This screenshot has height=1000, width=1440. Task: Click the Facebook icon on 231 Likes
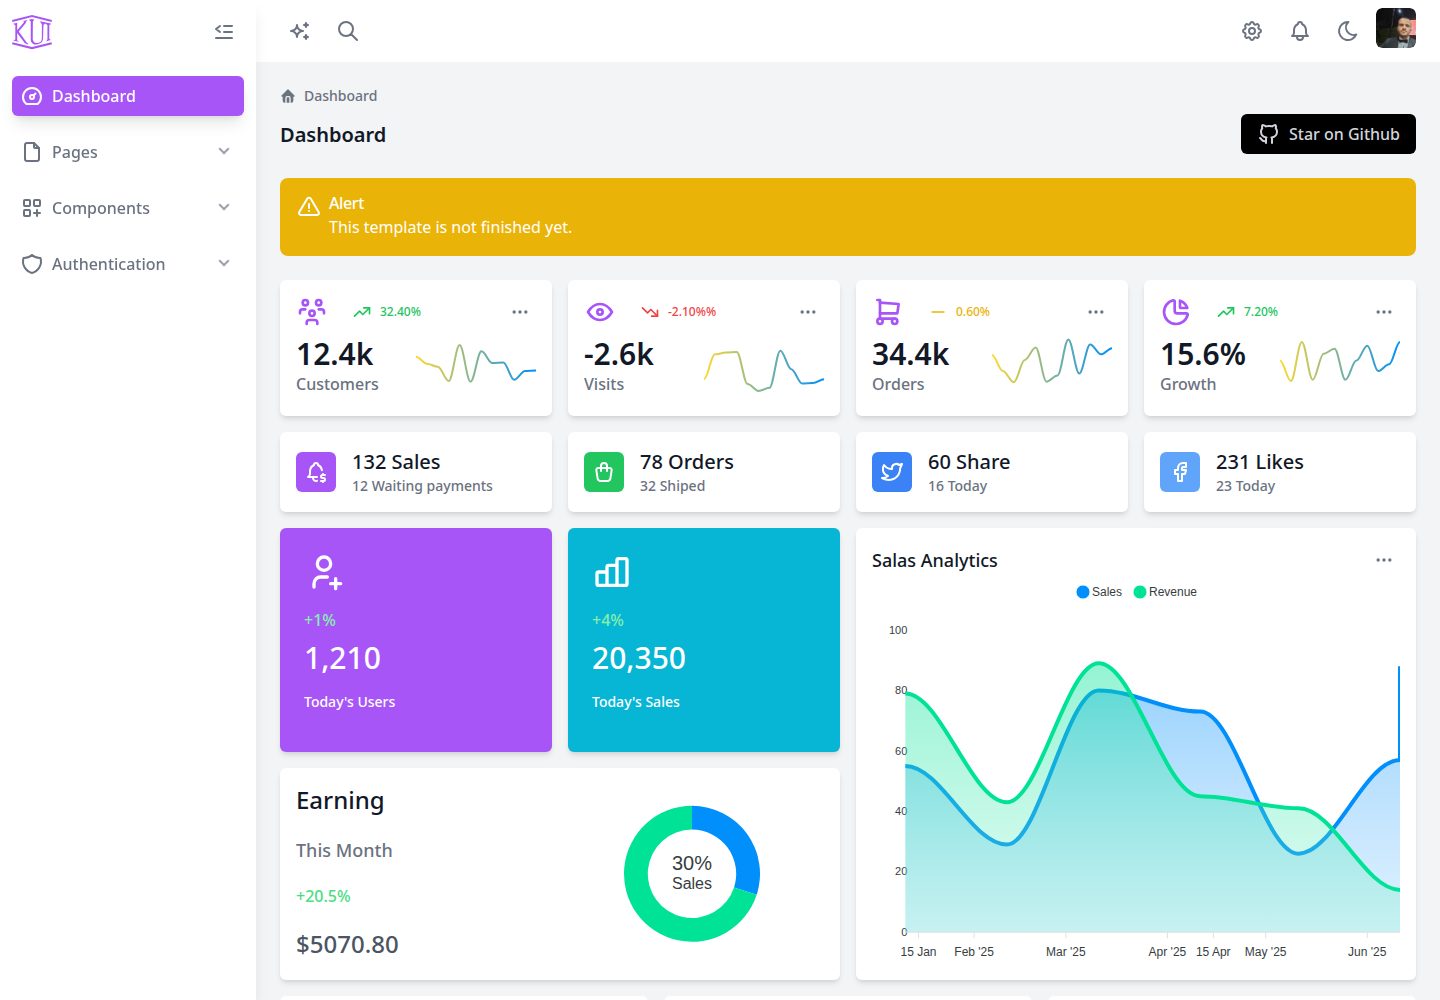(x=1180, y=472)
